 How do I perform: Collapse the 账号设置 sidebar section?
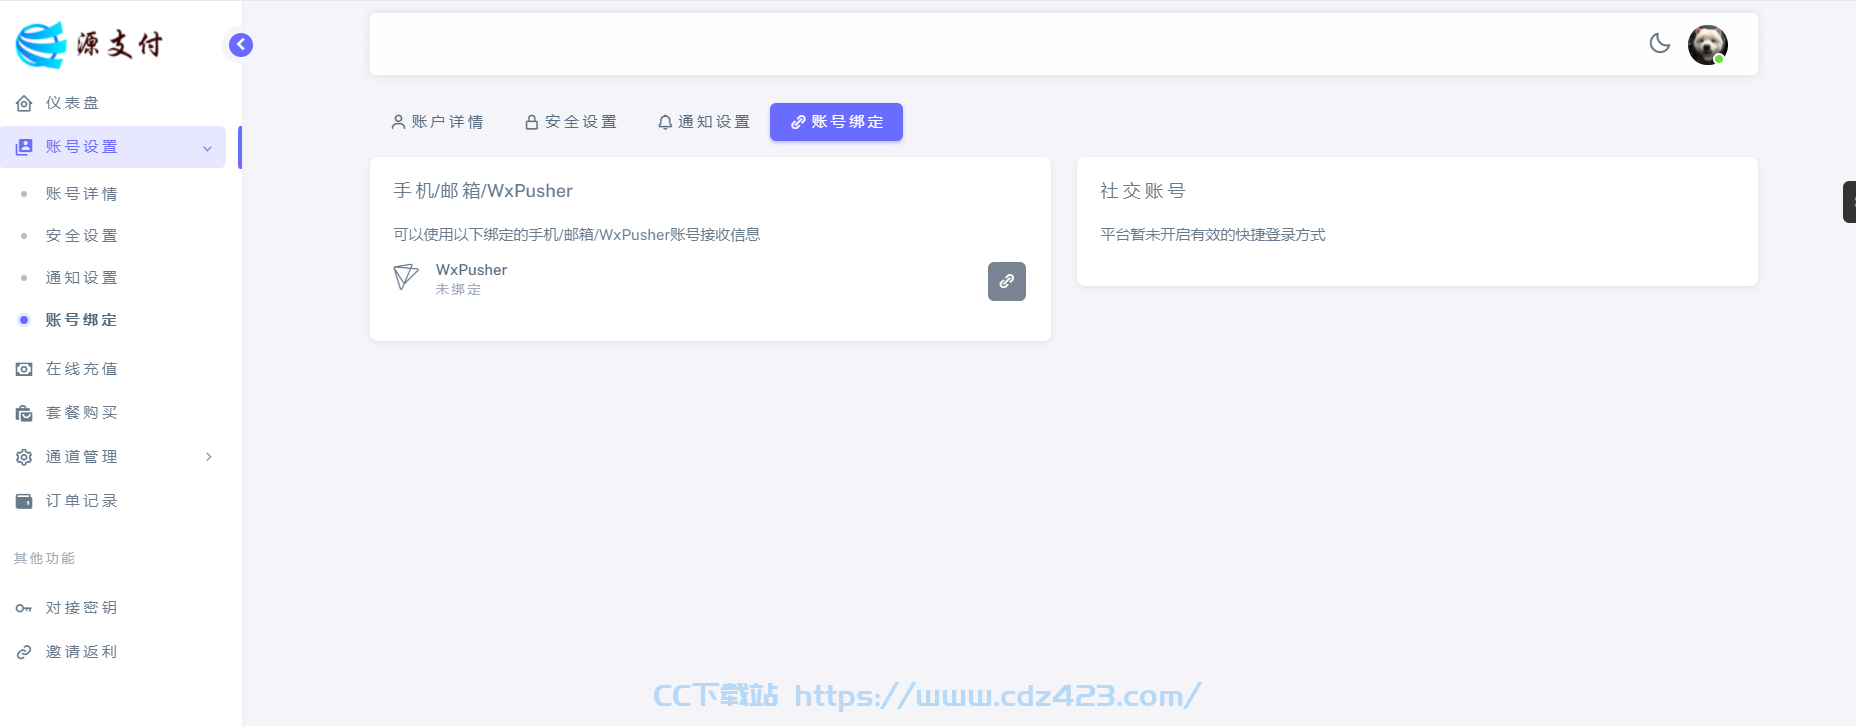113,147
